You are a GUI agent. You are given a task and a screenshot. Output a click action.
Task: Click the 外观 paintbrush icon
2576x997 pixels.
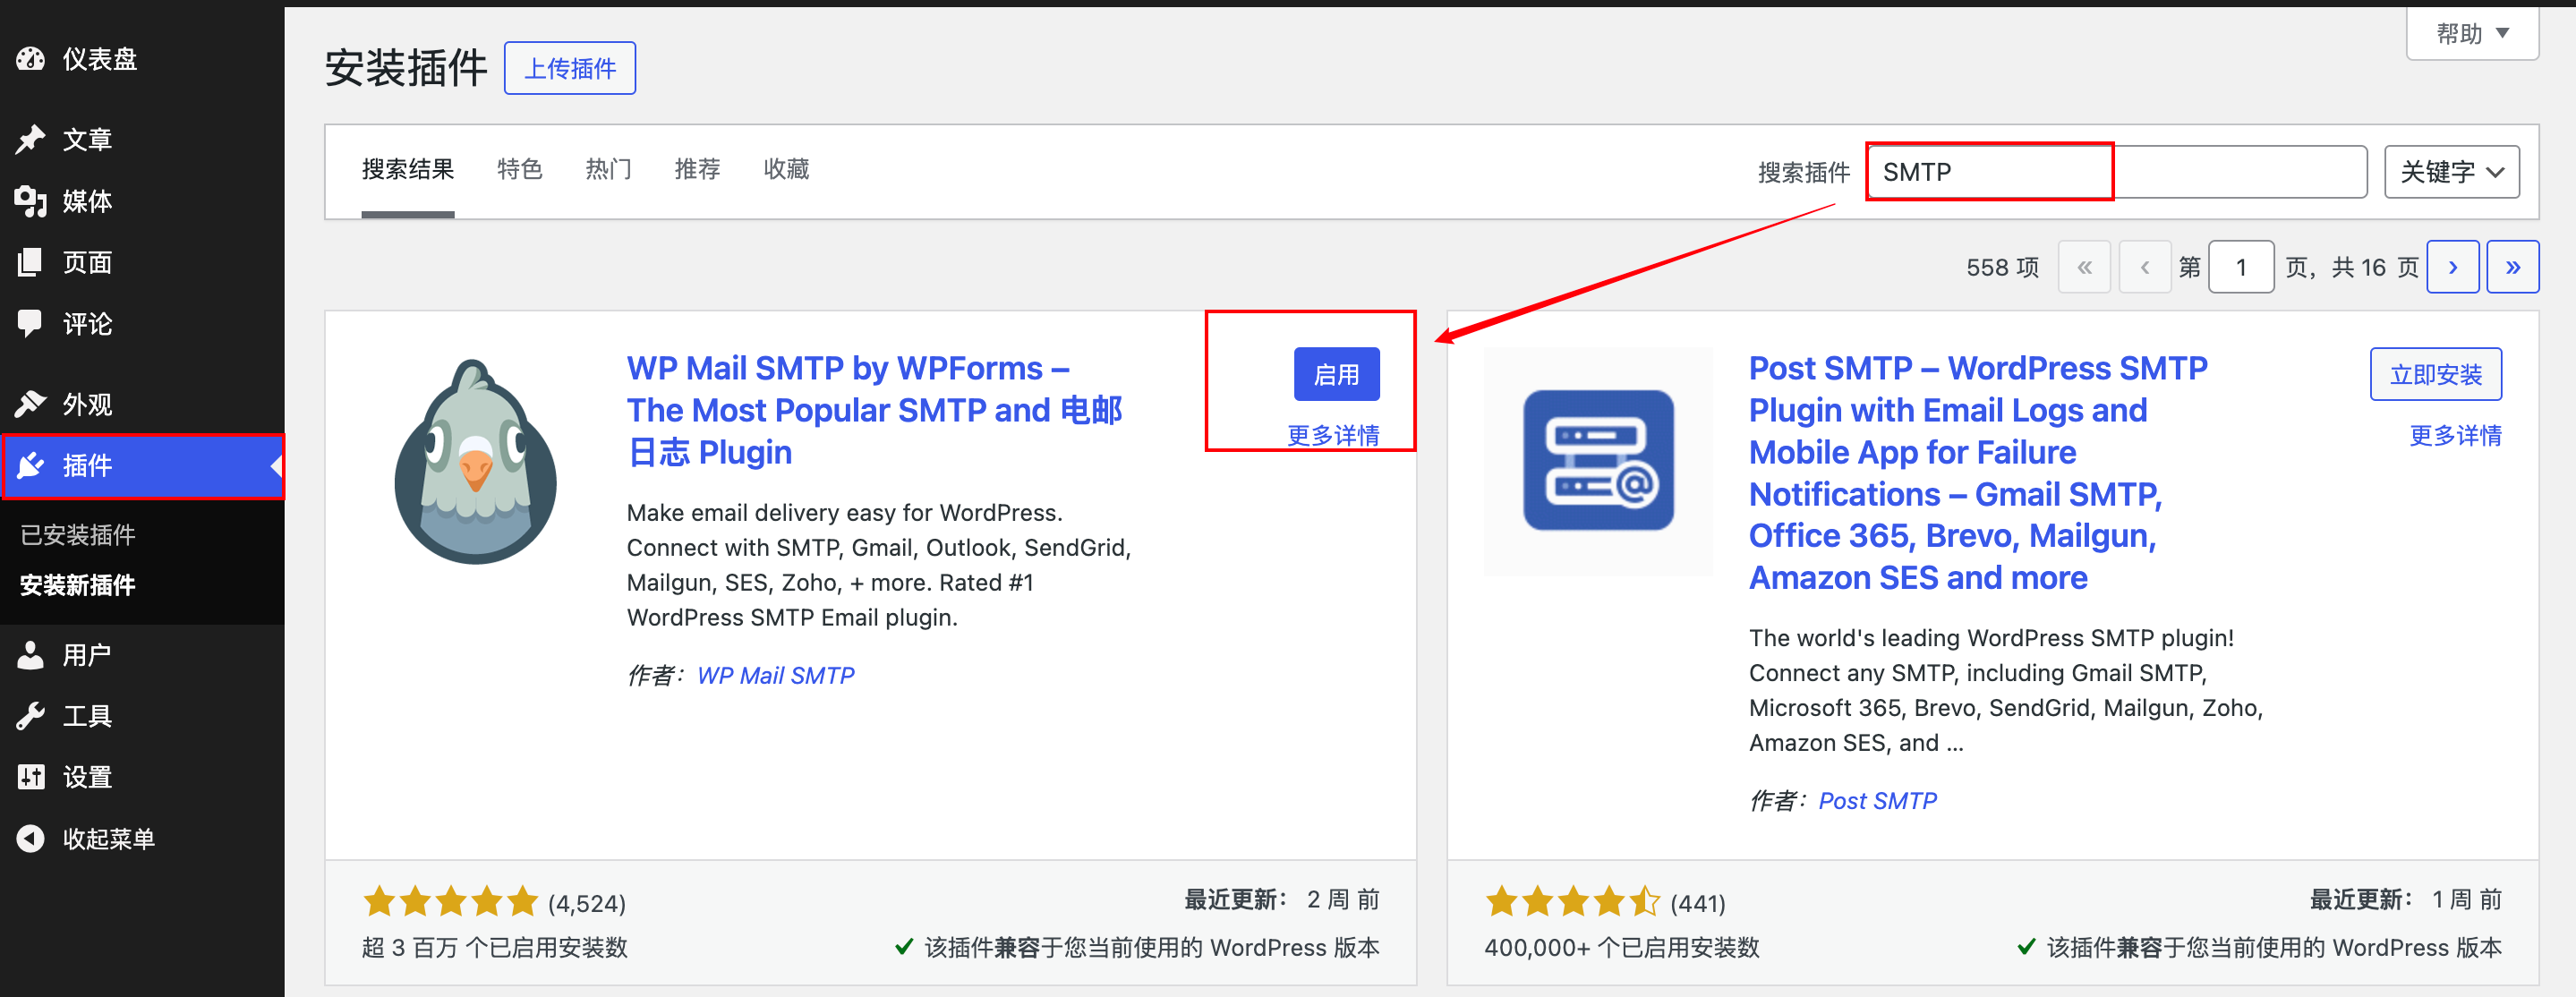[31, 404]
